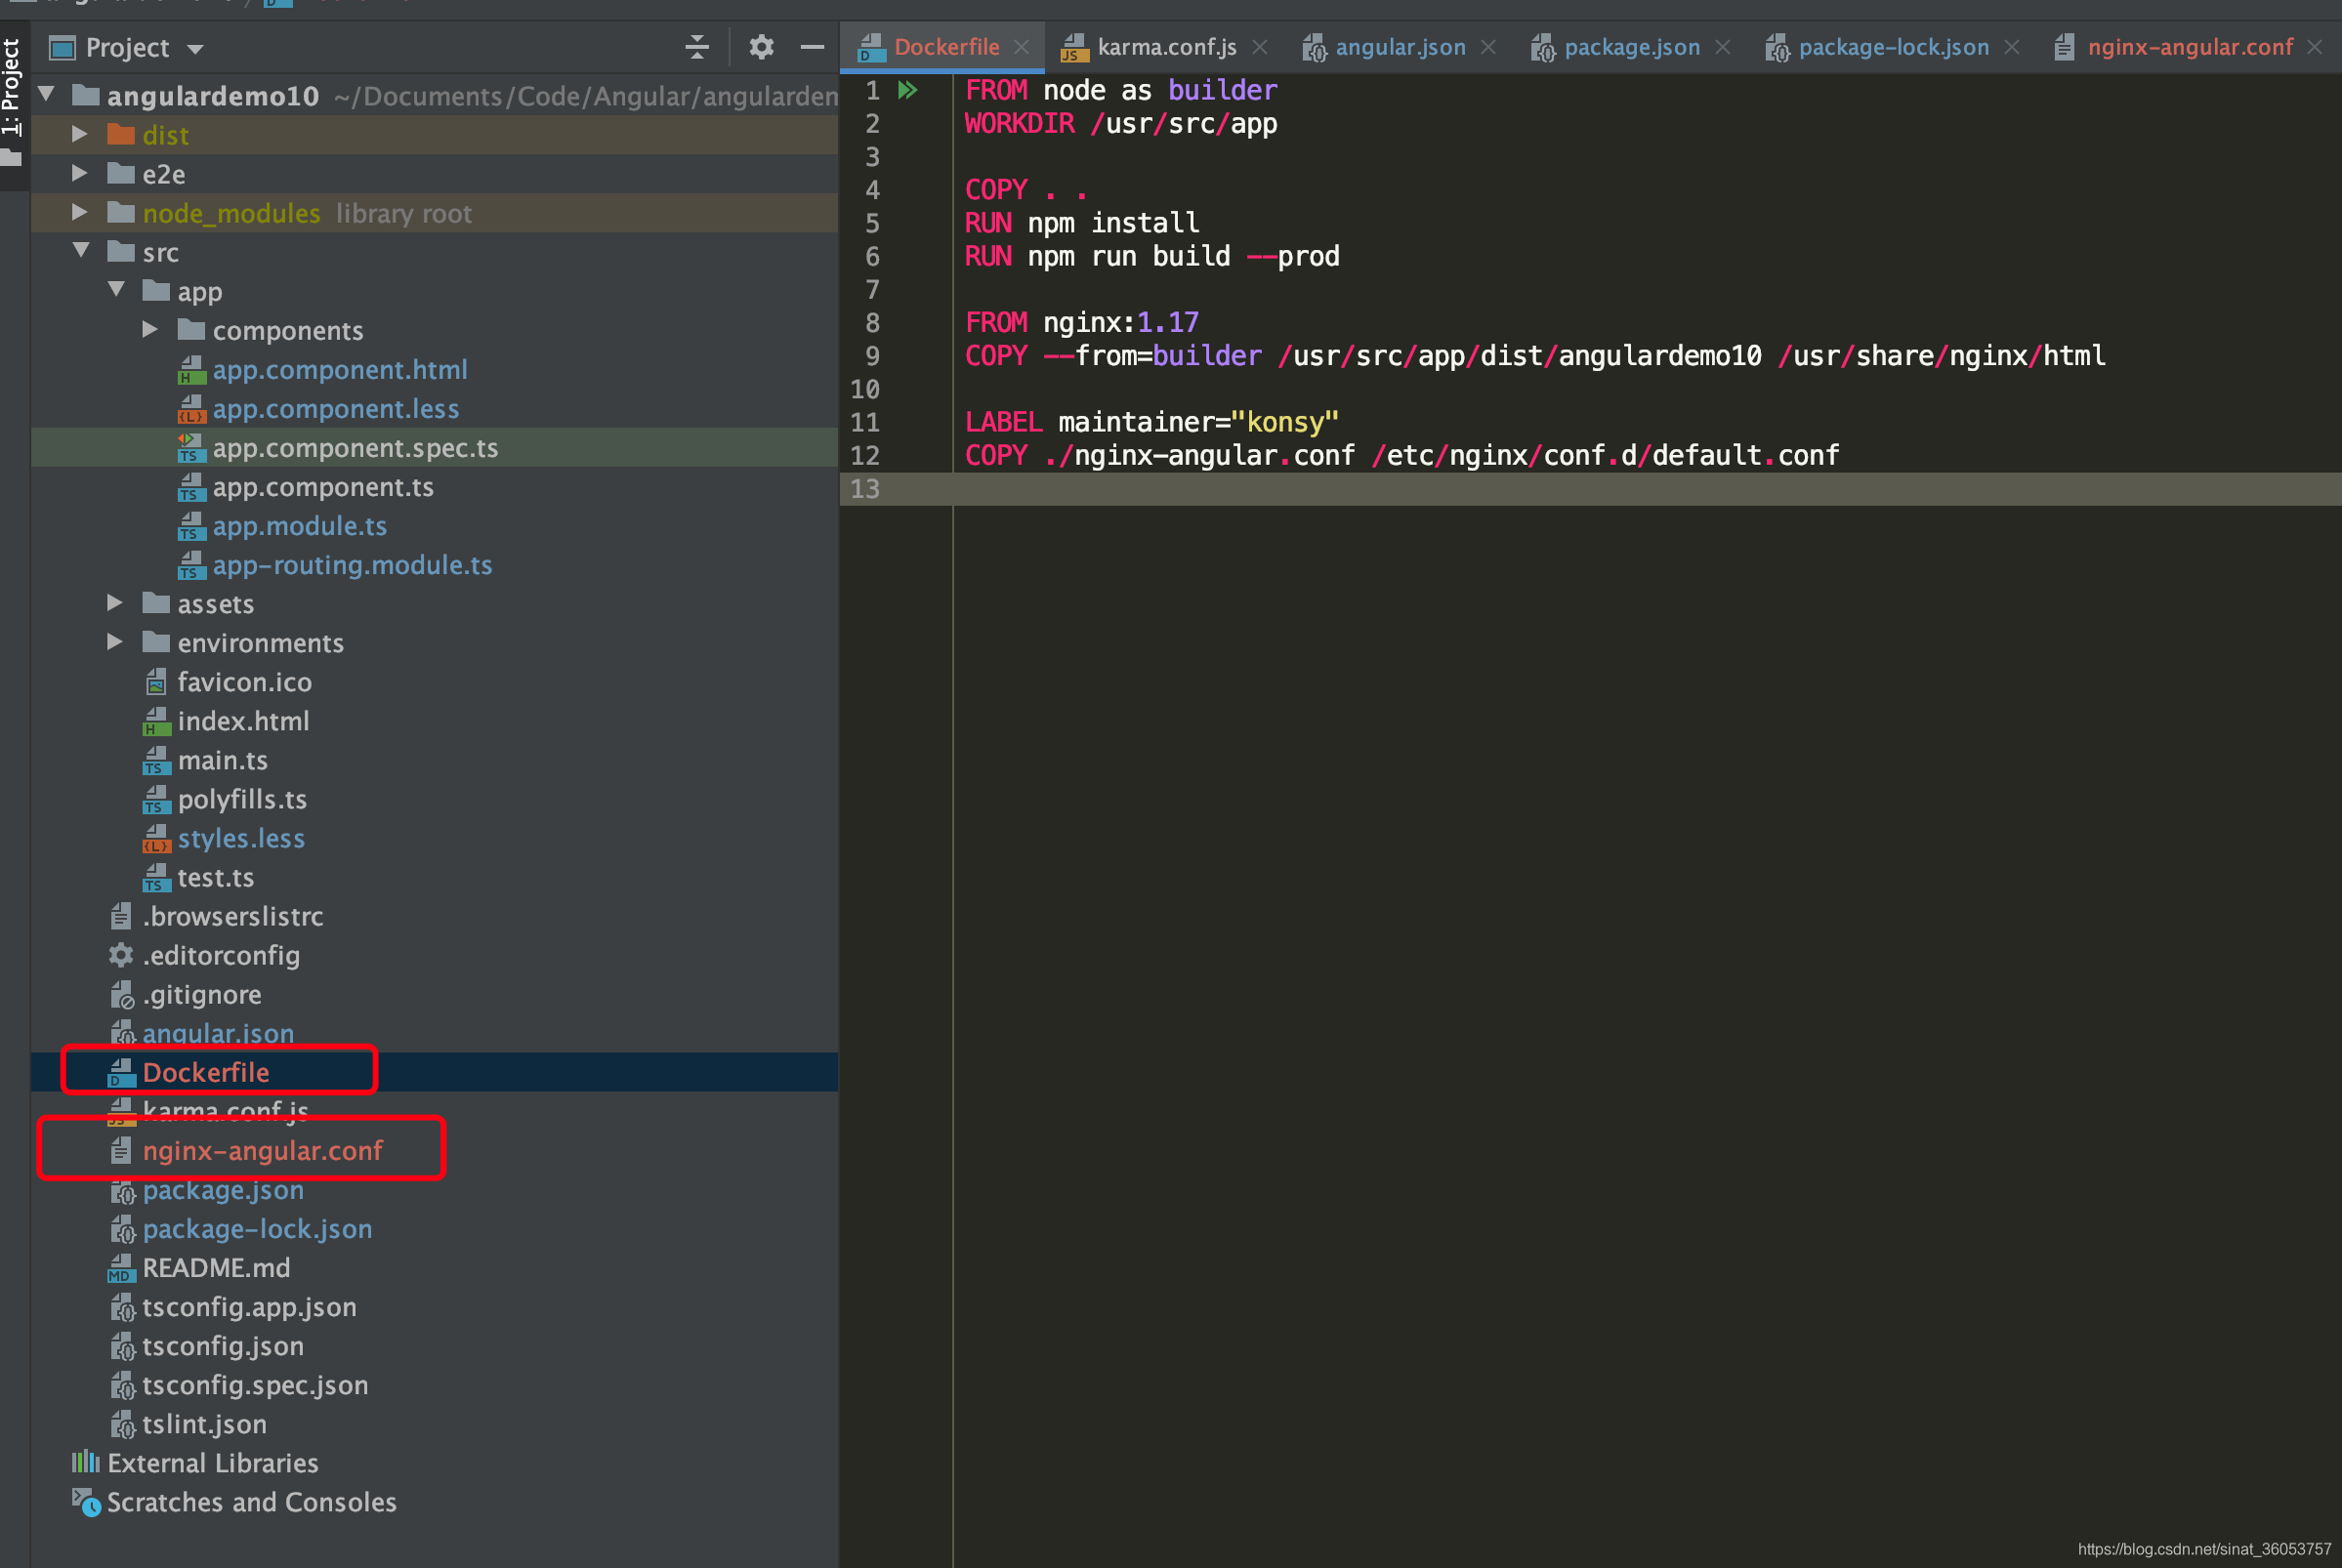Close the Dockerfile tab
The image size is (2342, 1568).
pos(1021,47)
